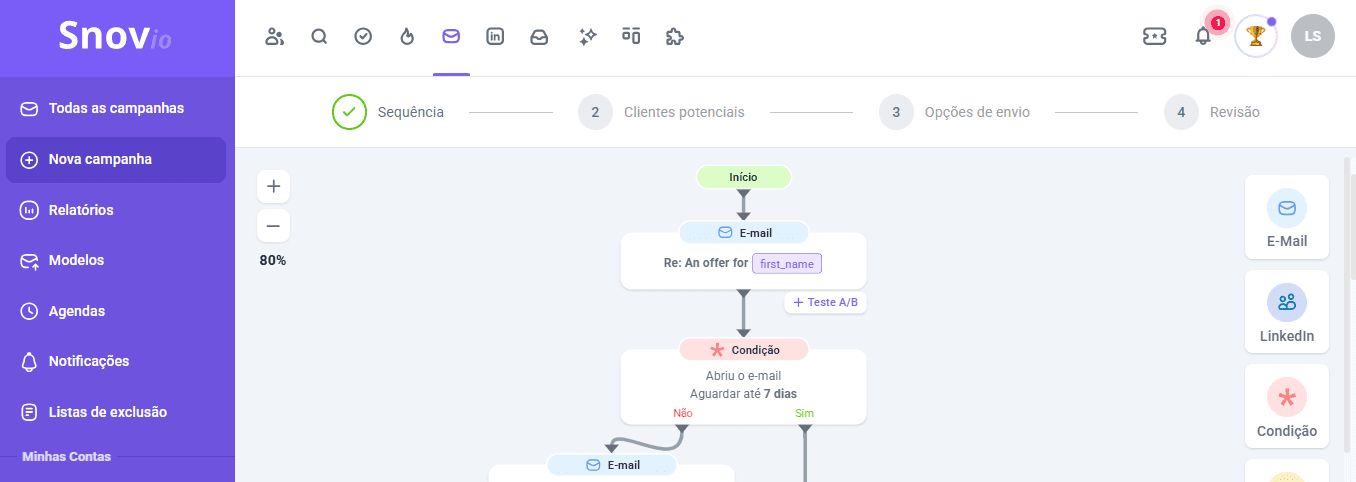Open the search magnifier tool in top bar
The width and height of the screenshot is (1356, 482).
pyautogui.click(x=319, y=37)
